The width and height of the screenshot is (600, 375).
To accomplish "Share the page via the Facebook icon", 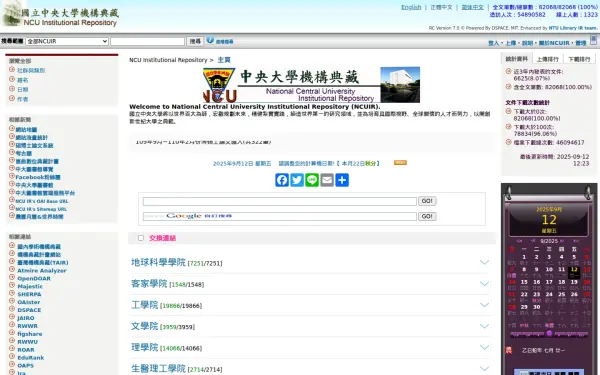I will [x=282, y=180].
